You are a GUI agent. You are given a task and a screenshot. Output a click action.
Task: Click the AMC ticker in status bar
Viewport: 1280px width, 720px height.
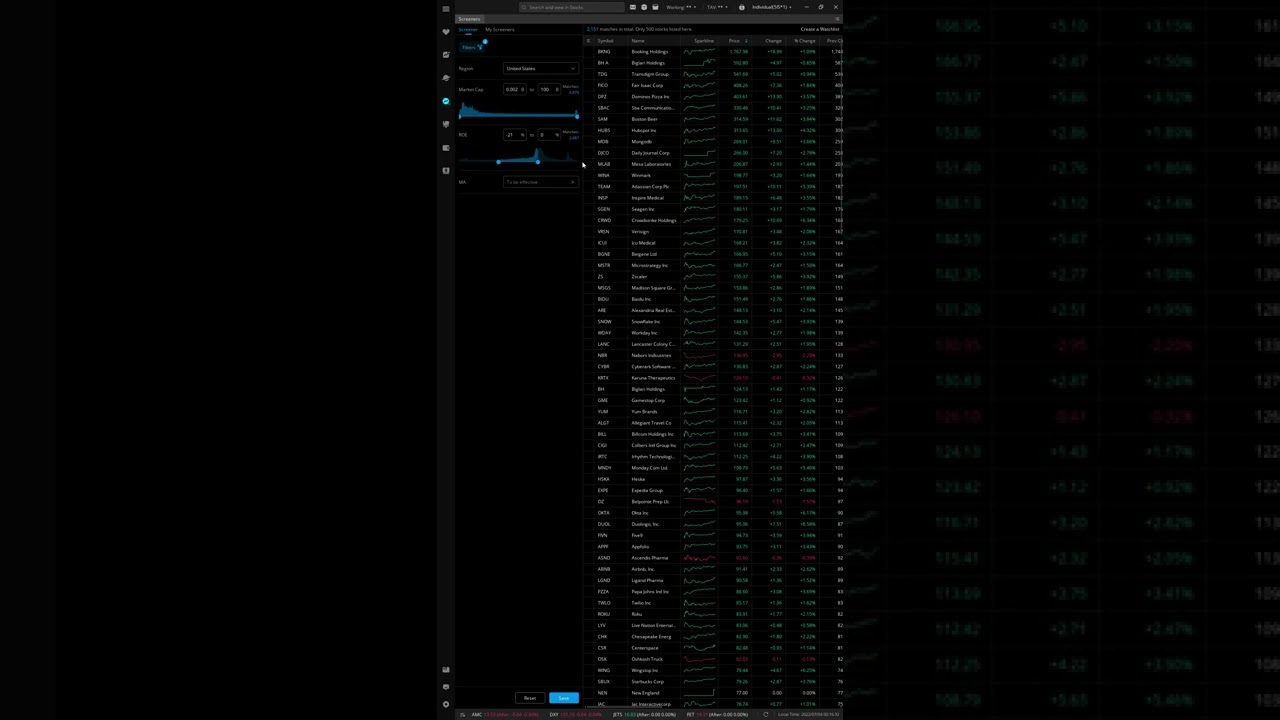[x=504, y=714]
